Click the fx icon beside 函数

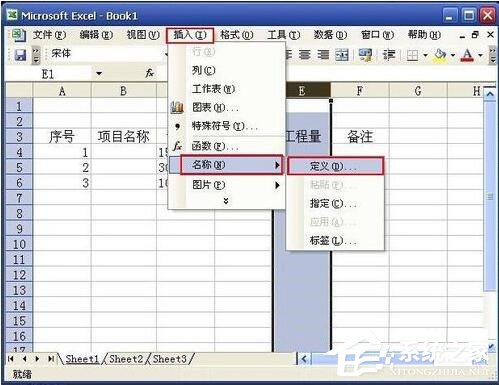[x=177, y=146]
